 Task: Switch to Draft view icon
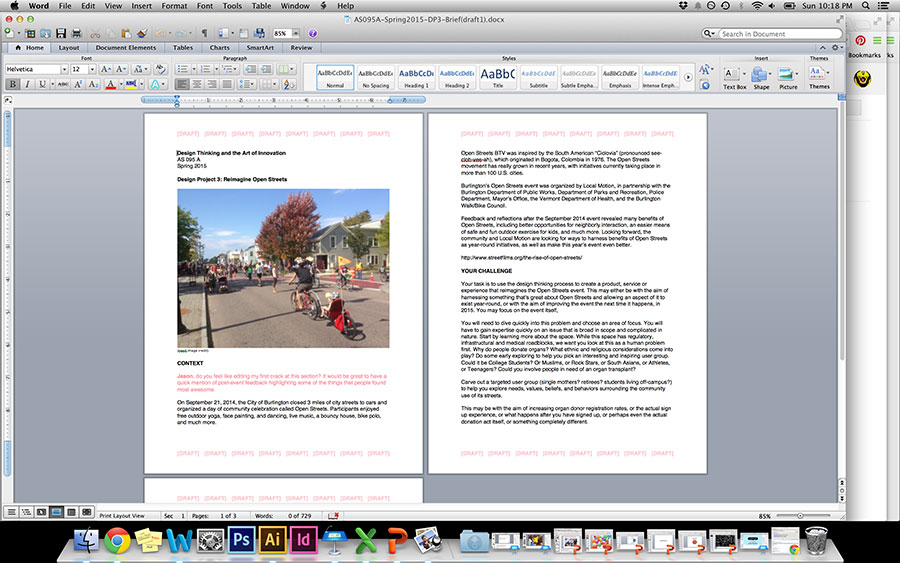(x=11, y=511)
